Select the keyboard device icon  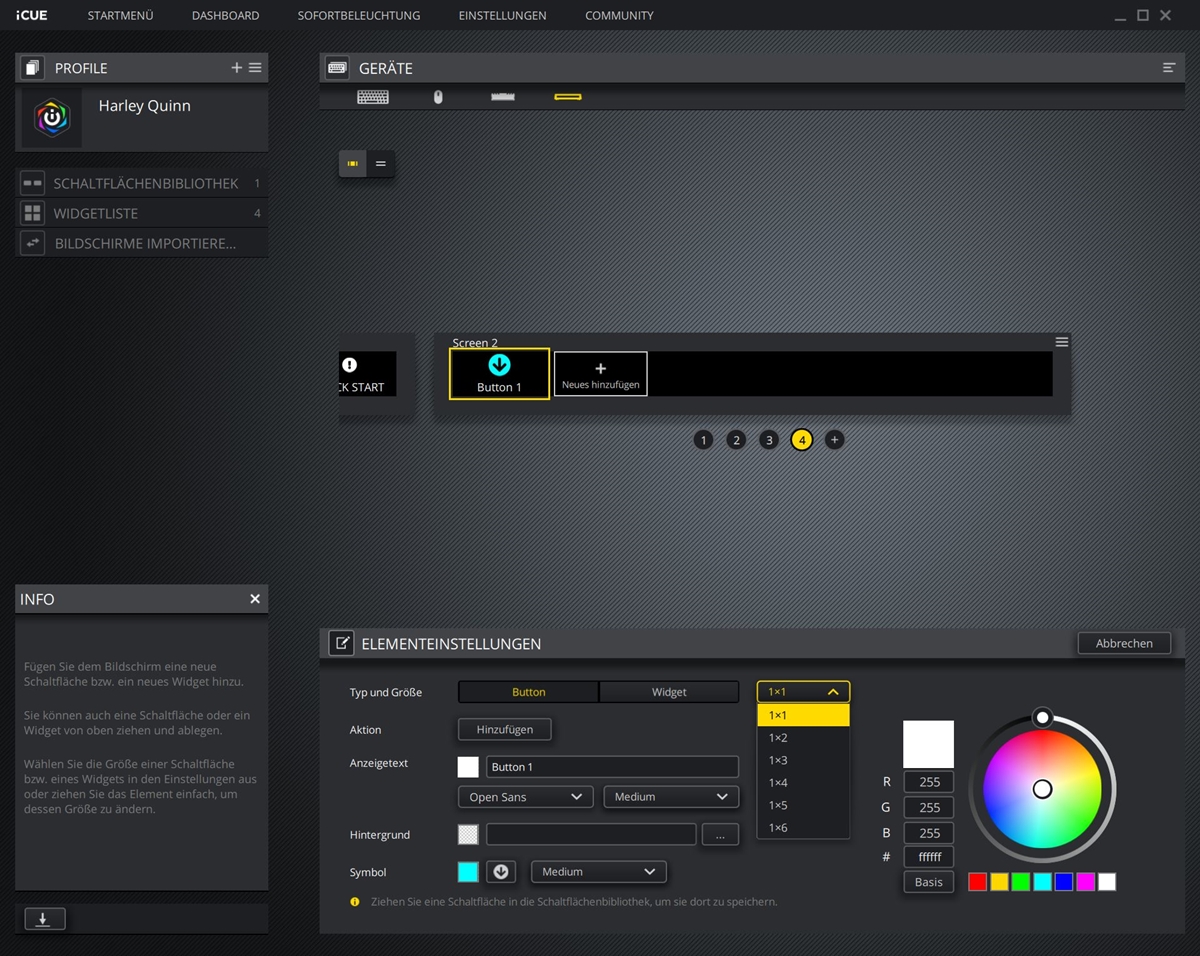(373, 97)
